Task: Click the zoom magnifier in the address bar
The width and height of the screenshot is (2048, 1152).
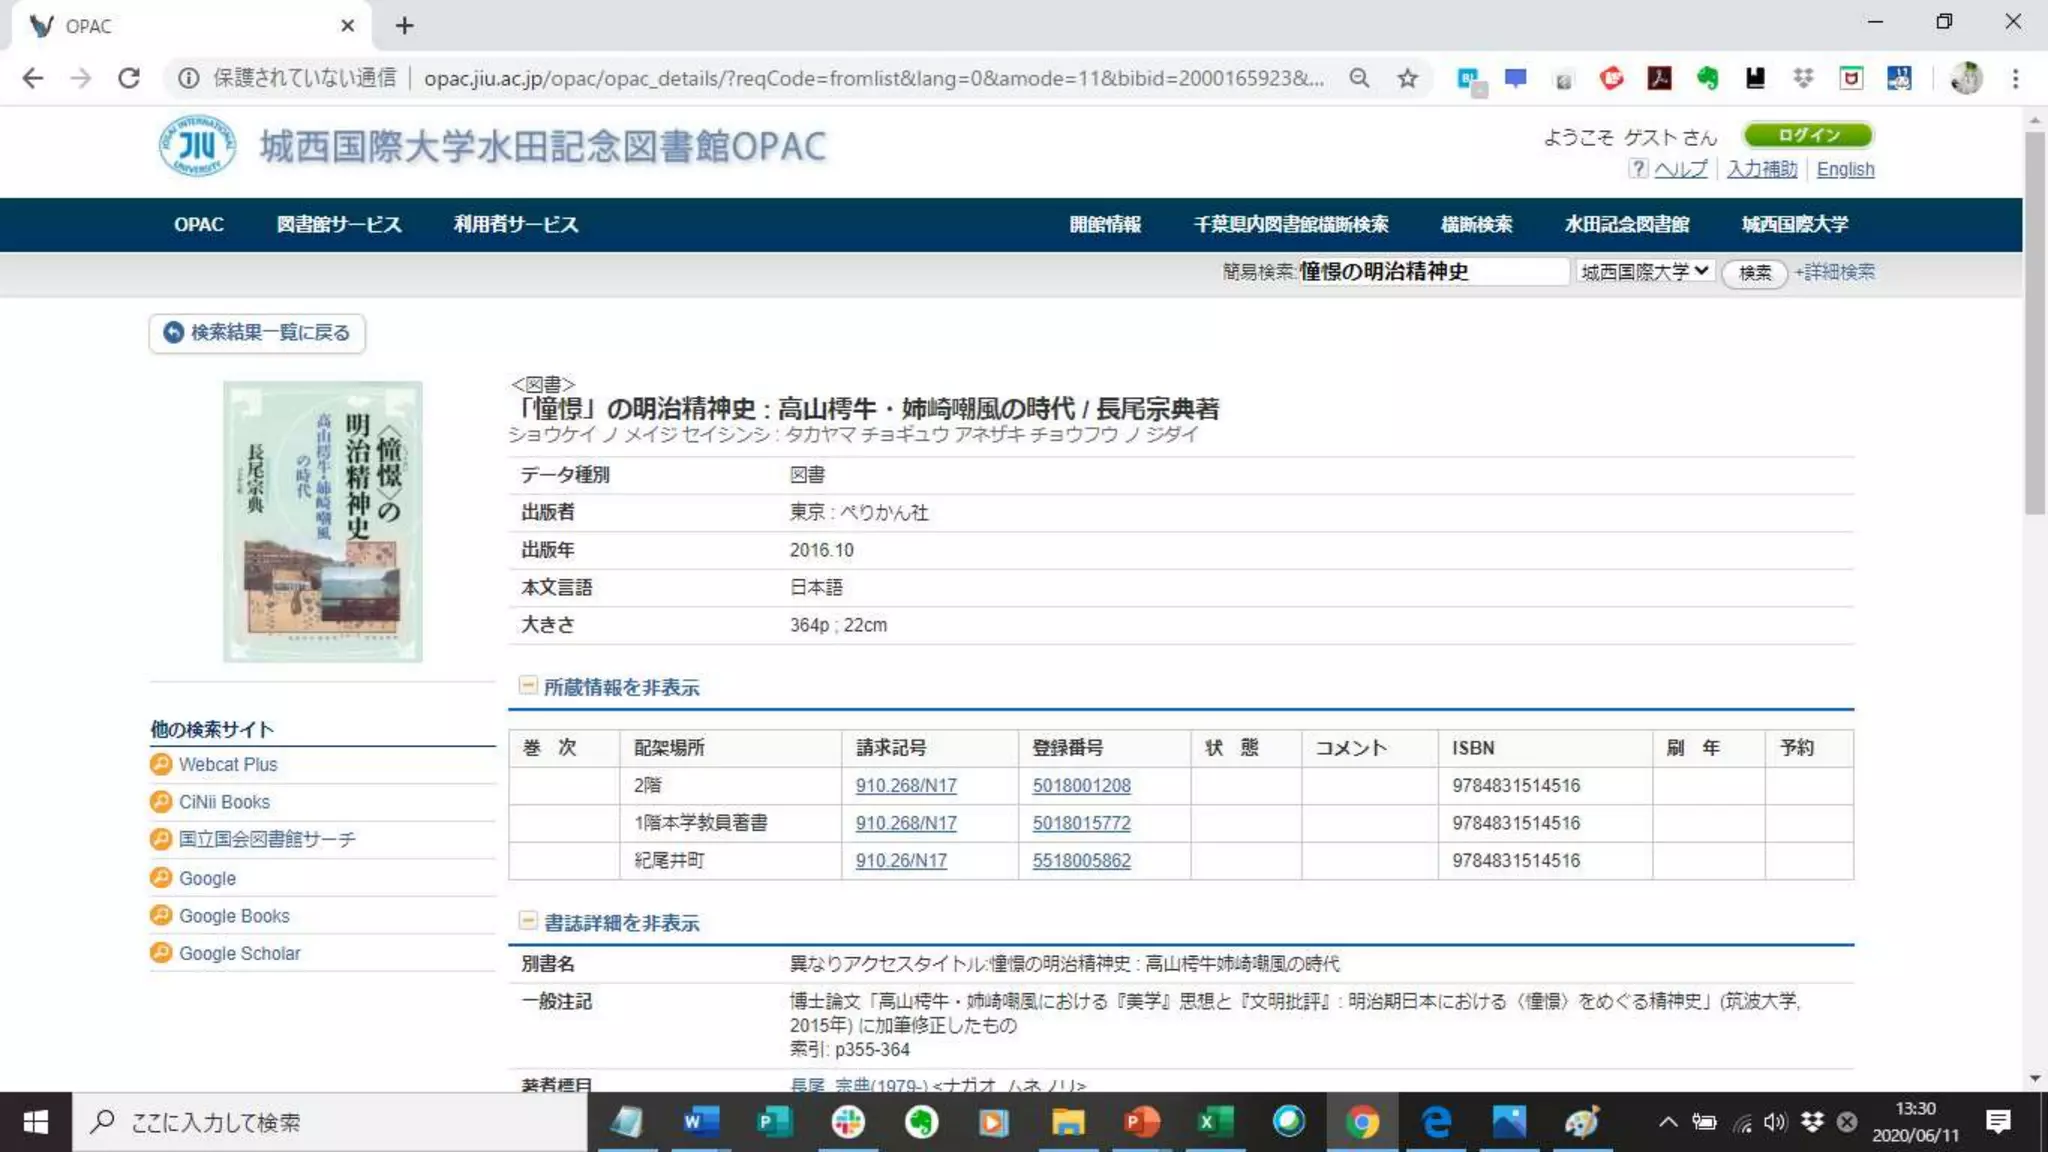Action: tap(1359, 78)
